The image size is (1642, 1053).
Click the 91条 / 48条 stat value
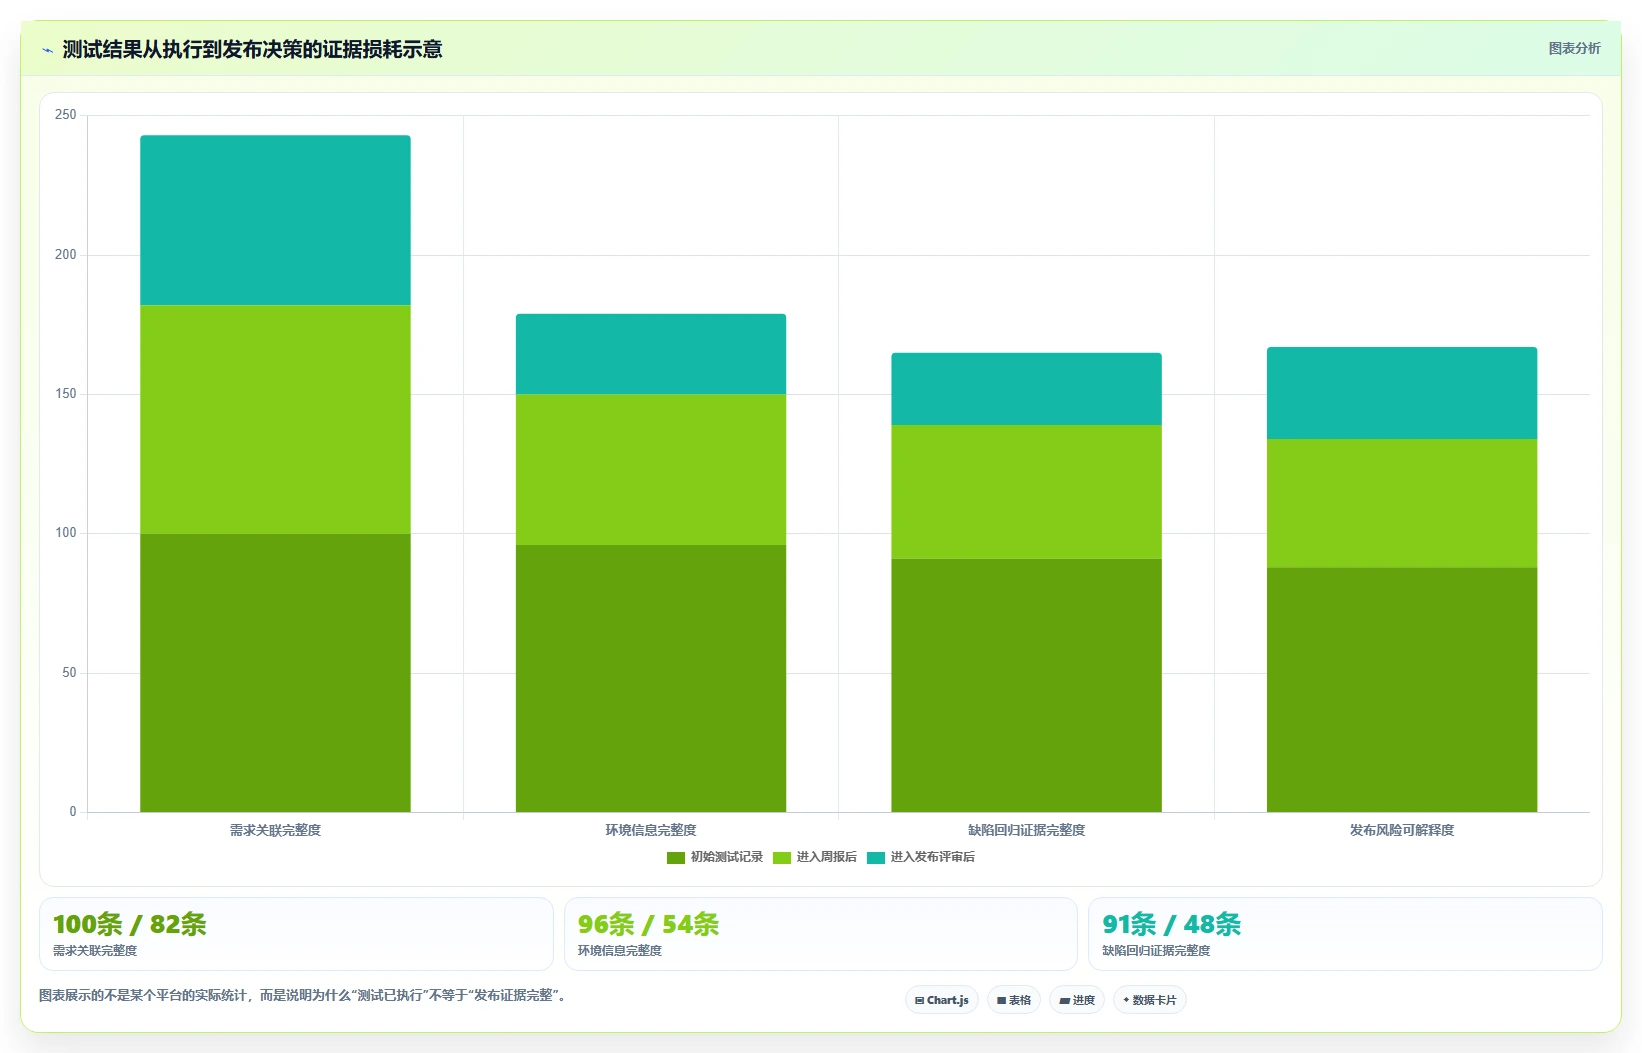(x=1171, y=924)
